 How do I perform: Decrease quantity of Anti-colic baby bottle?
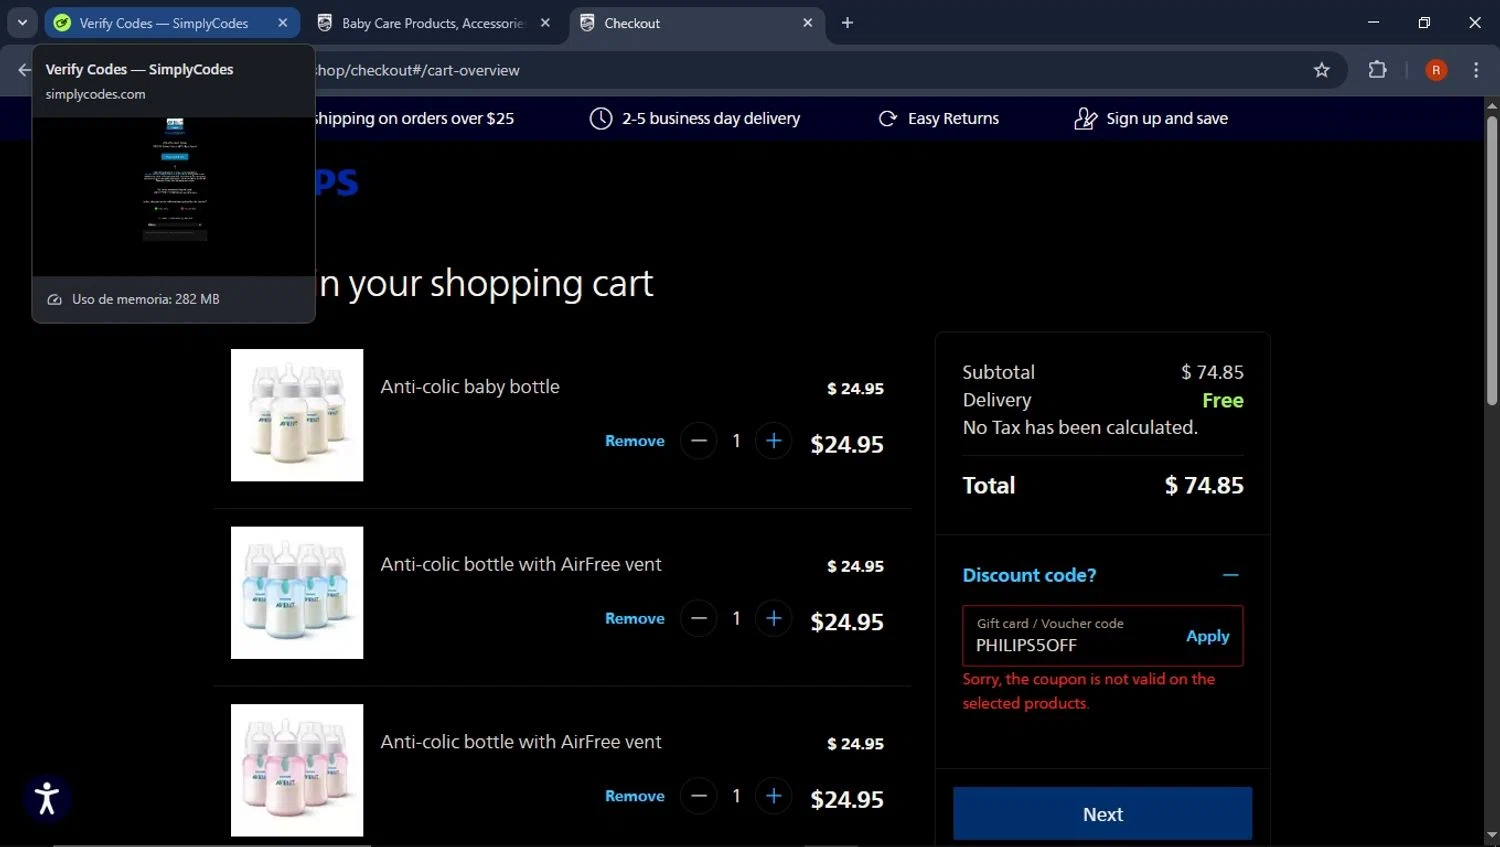[x=698, y=441]
